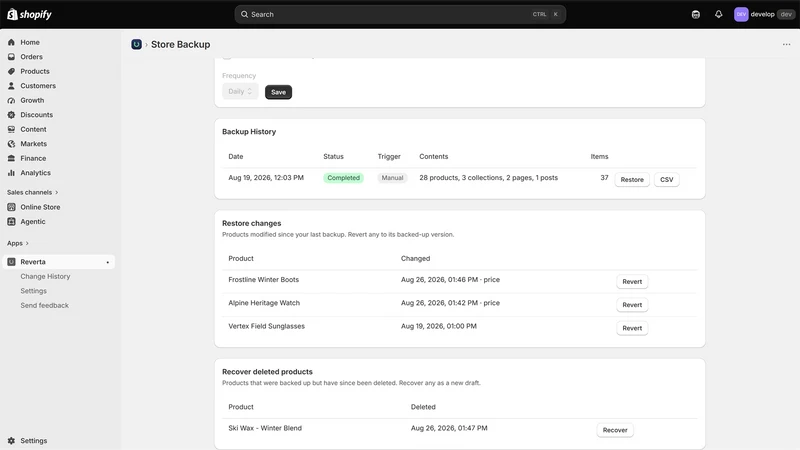Click the Agentic channel icon
Screen dimensions: 800x450
11,221
